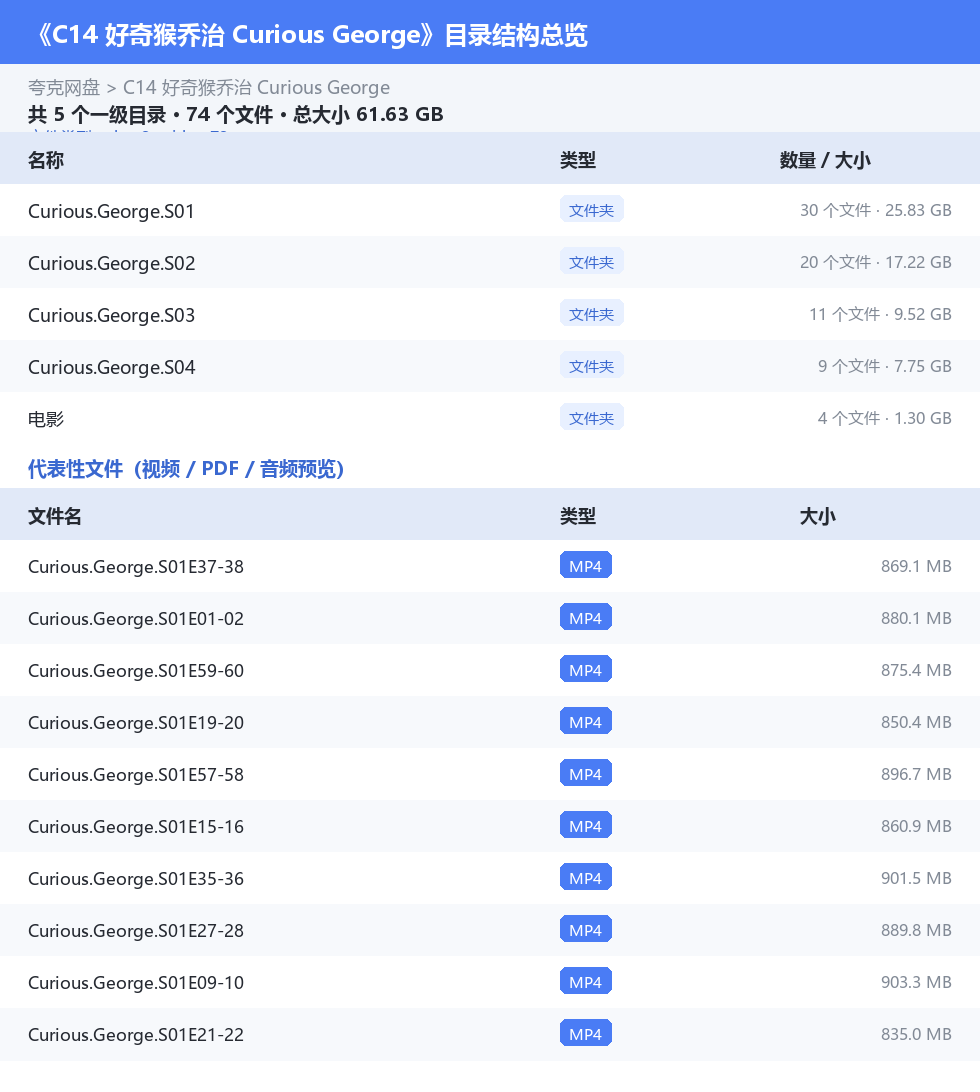
Task: Click the 896.7 MB size value
Action: click(x=917, y=774)
